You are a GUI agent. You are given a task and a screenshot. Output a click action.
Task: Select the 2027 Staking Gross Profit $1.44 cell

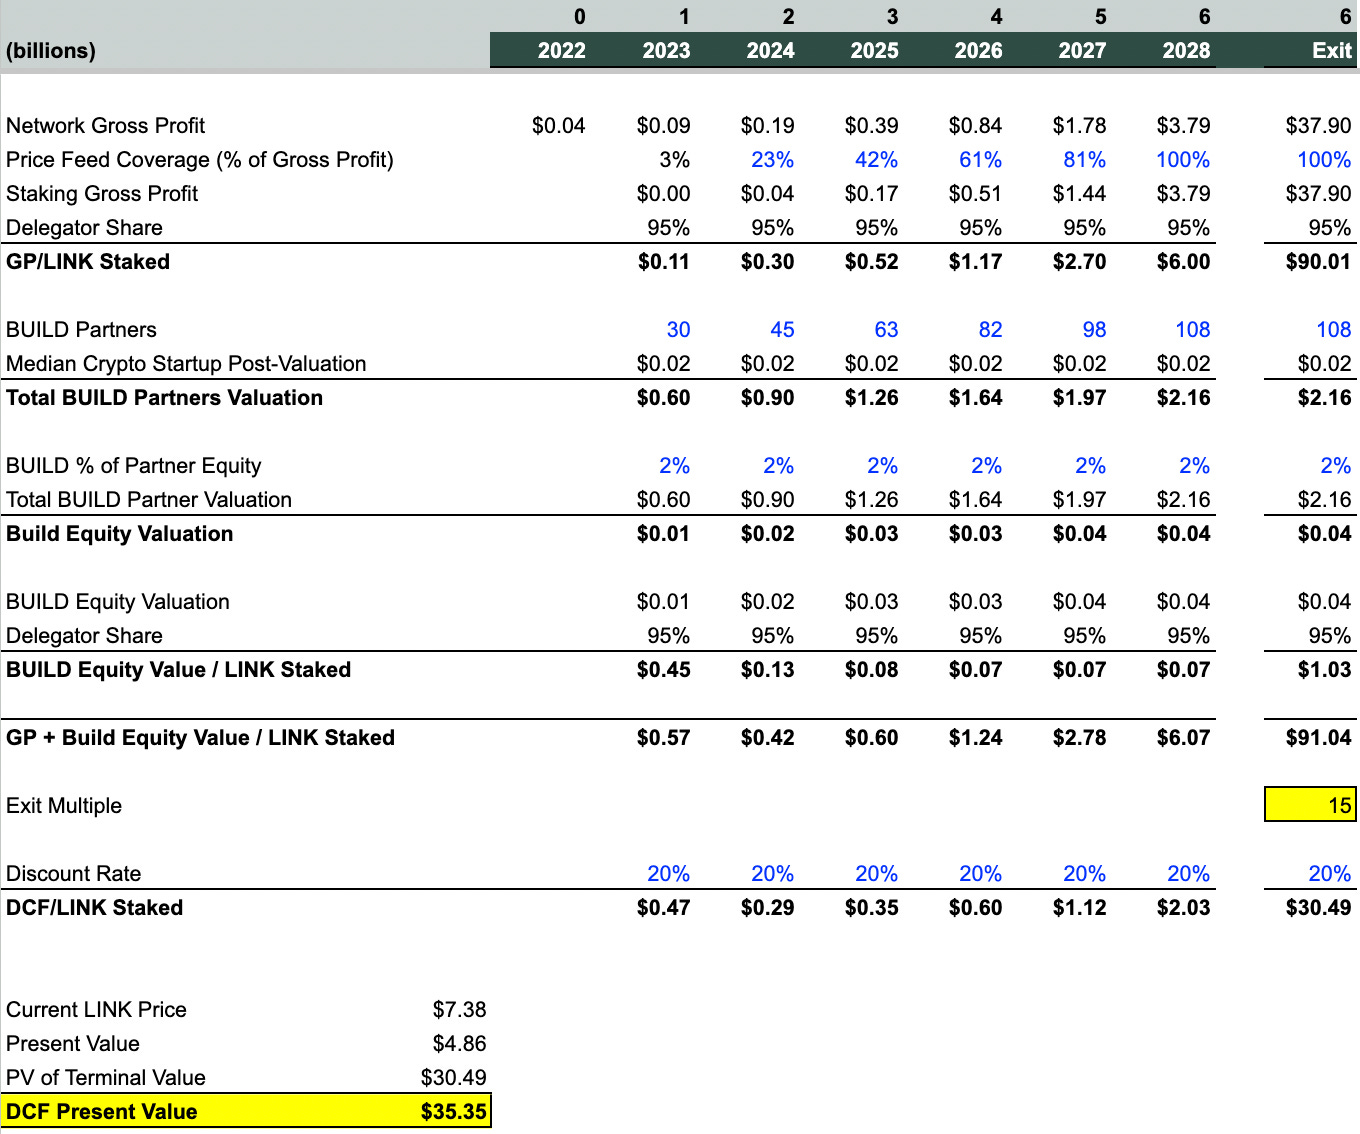(x=1079, y=193)
